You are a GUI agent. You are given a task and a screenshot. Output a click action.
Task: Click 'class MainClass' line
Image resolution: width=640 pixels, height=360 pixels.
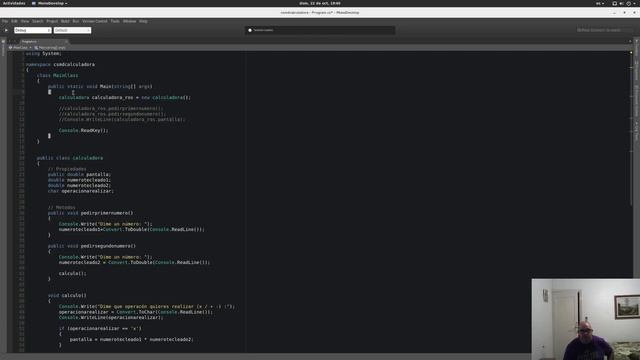pyautogui.click(x=58, y=76)
